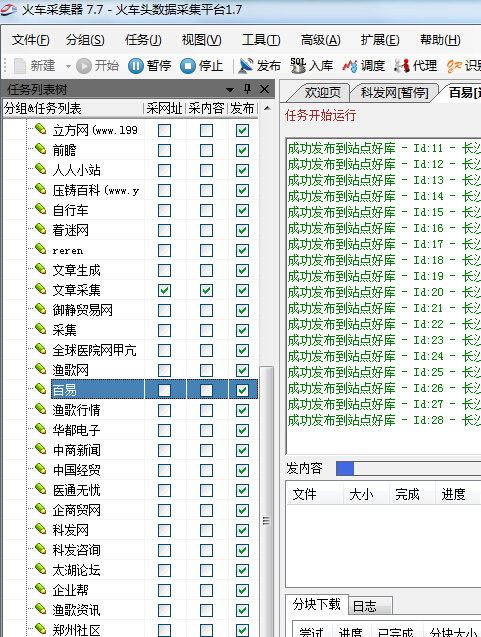Toggle 发布 checkbox for 前瞻 task
Viewport: 481px width, 637px height.
243,150
